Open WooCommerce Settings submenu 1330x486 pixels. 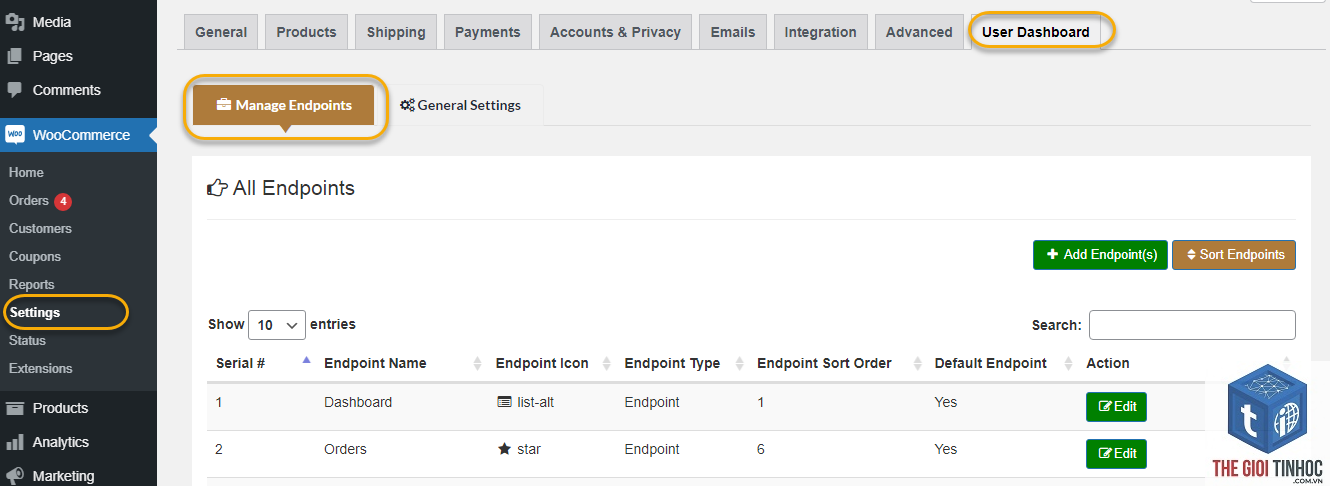pos(35,313)
